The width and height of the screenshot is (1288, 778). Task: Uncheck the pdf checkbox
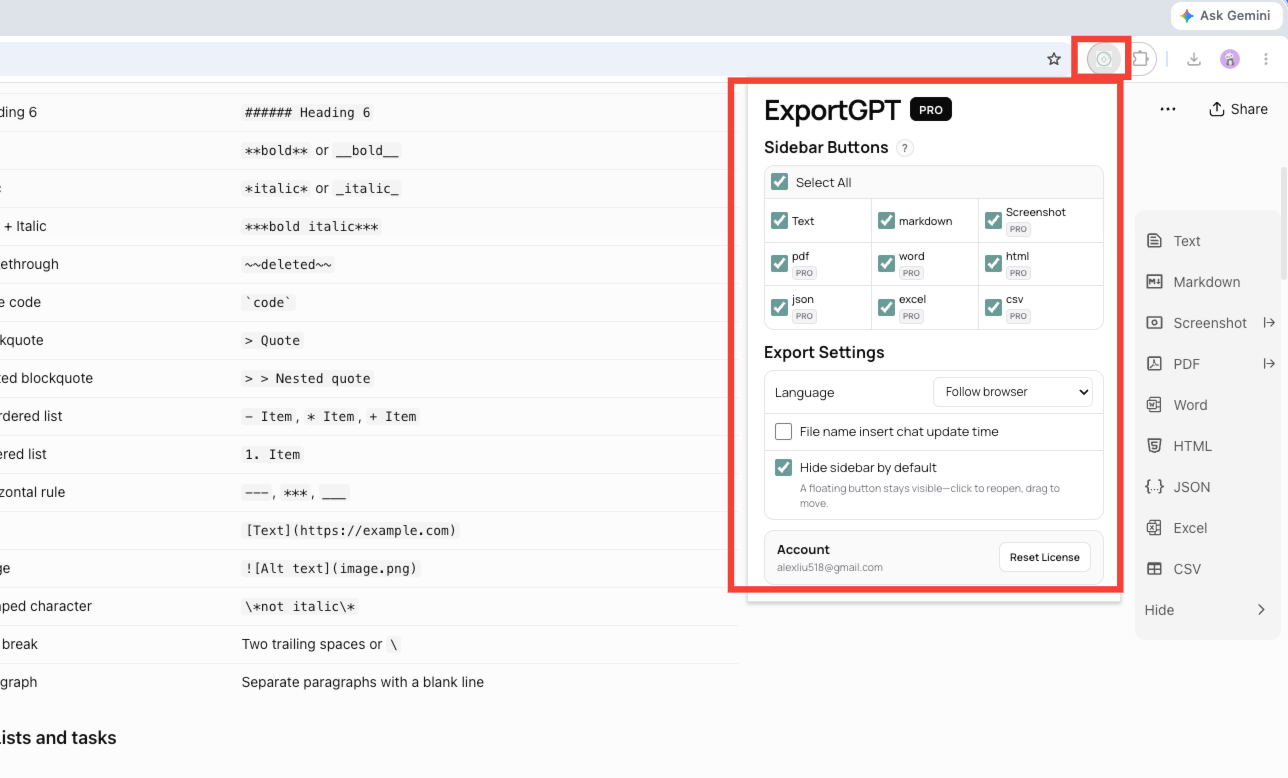[780, 263]
